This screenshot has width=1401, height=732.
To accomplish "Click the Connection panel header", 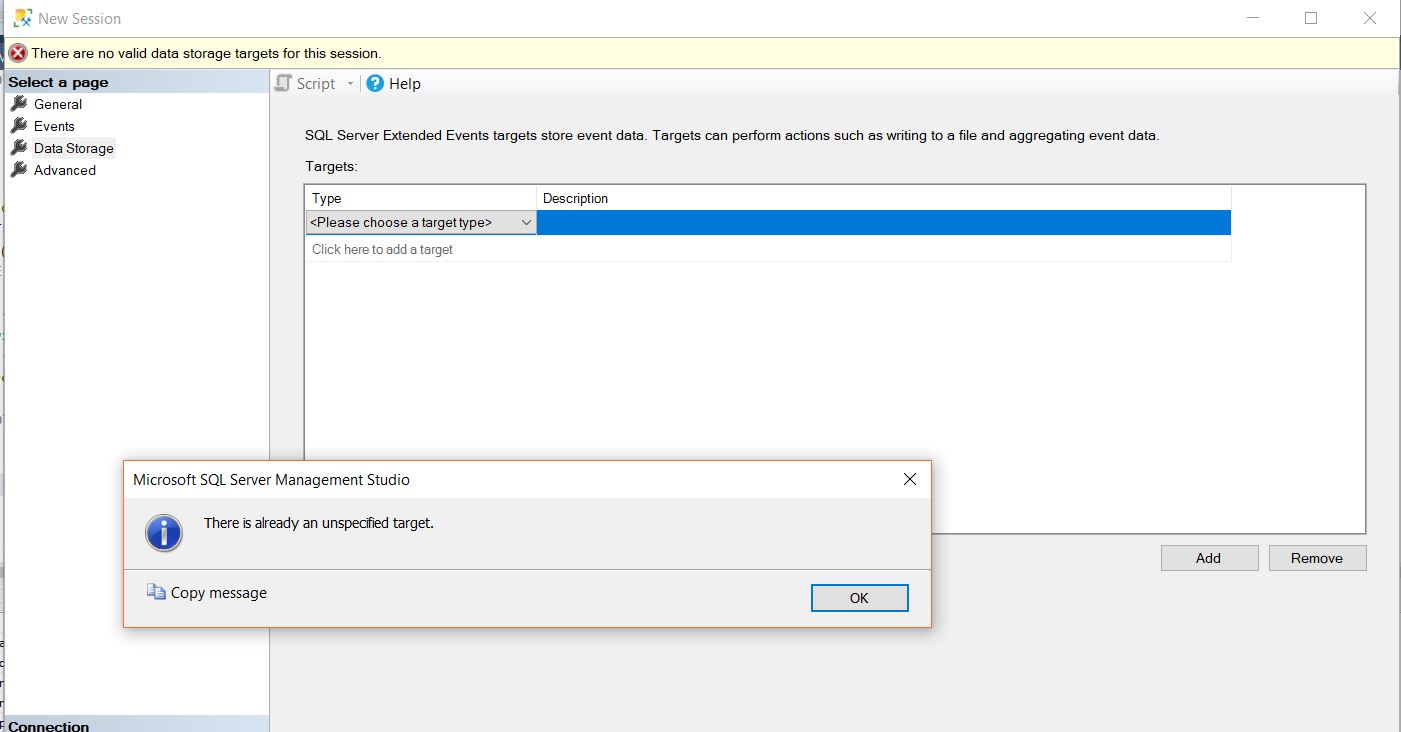I will tap(137, 725).
